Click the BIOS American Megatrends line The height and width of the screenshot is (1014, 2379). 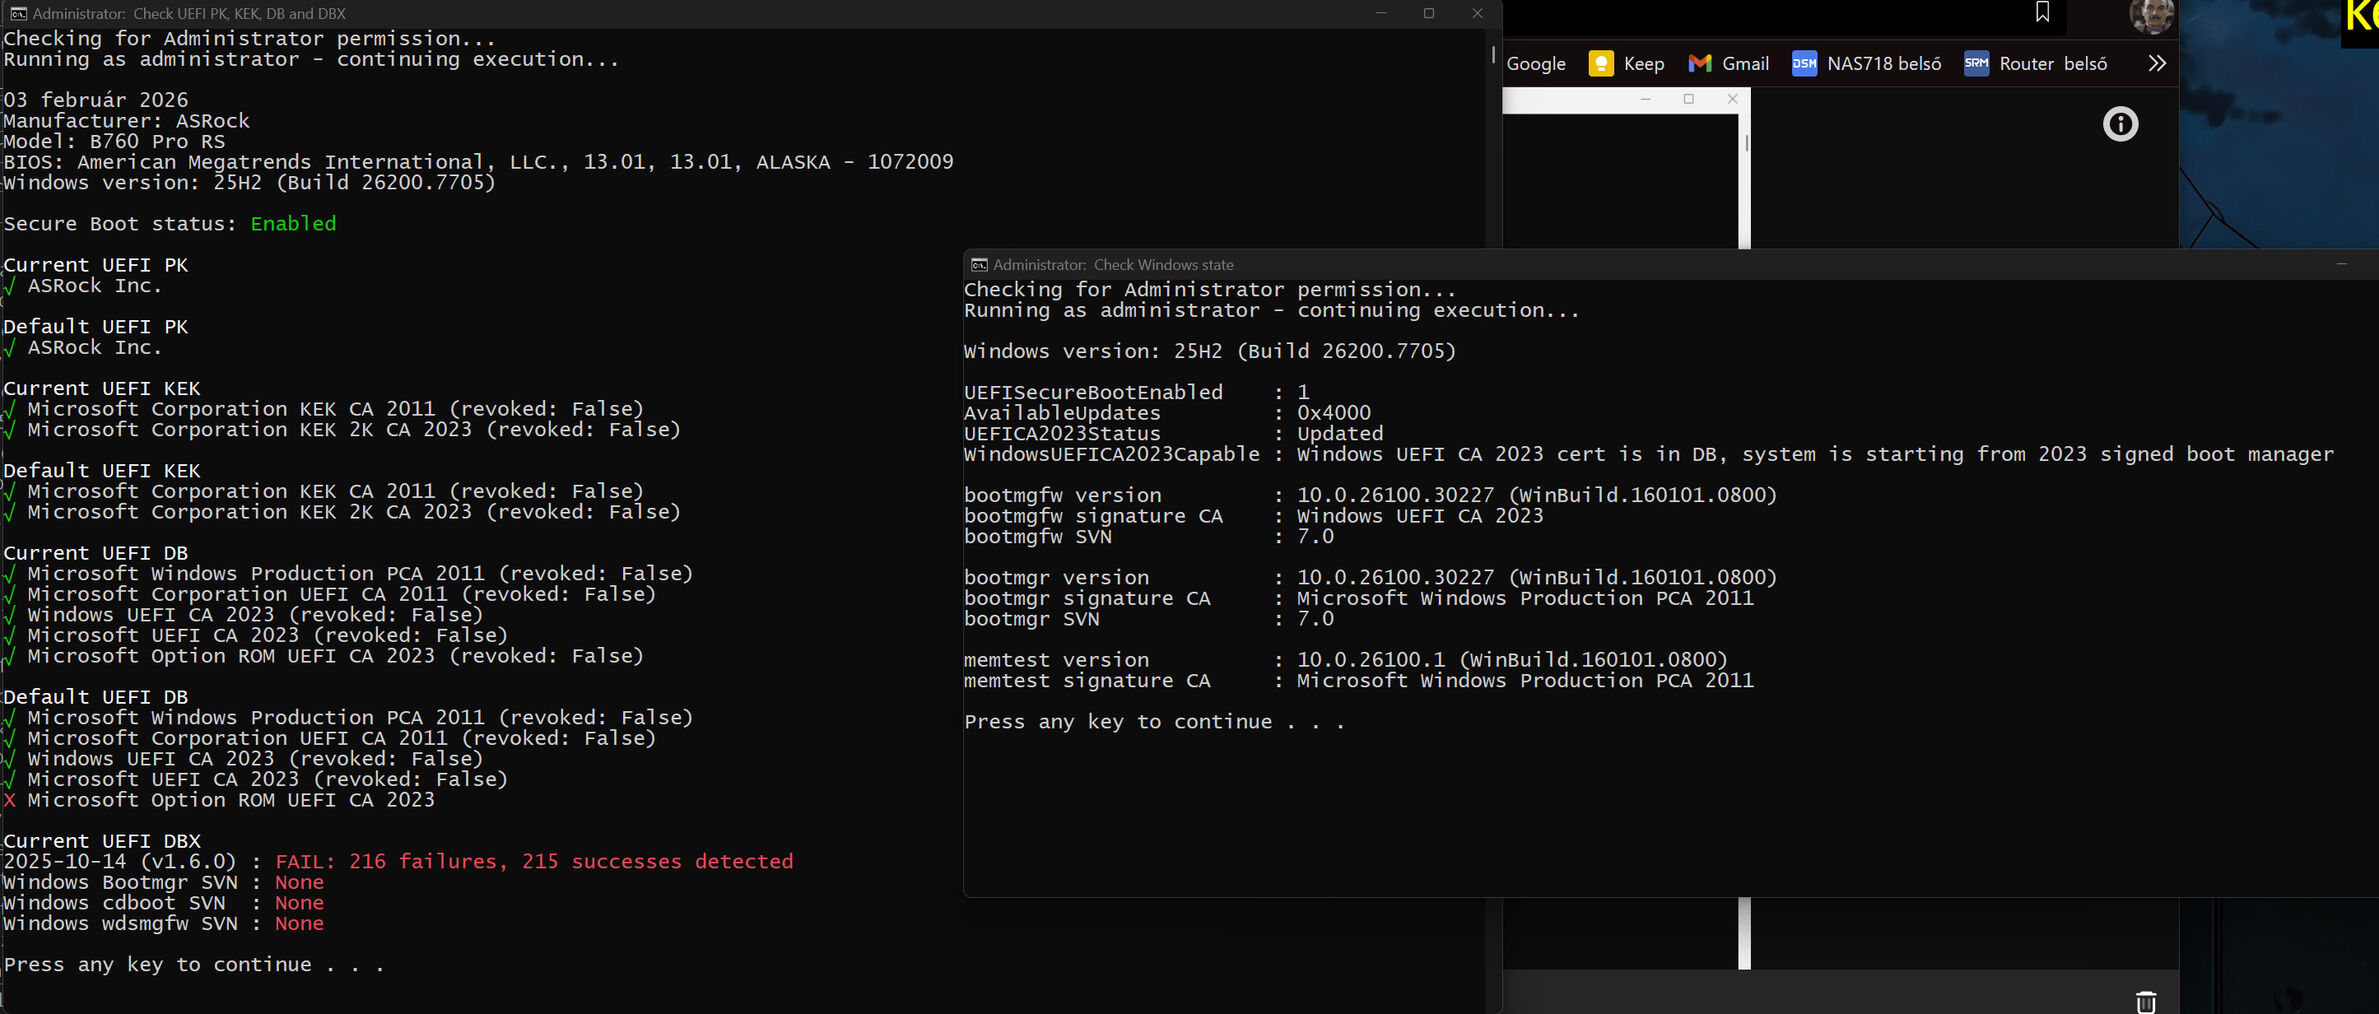[478, 162]
